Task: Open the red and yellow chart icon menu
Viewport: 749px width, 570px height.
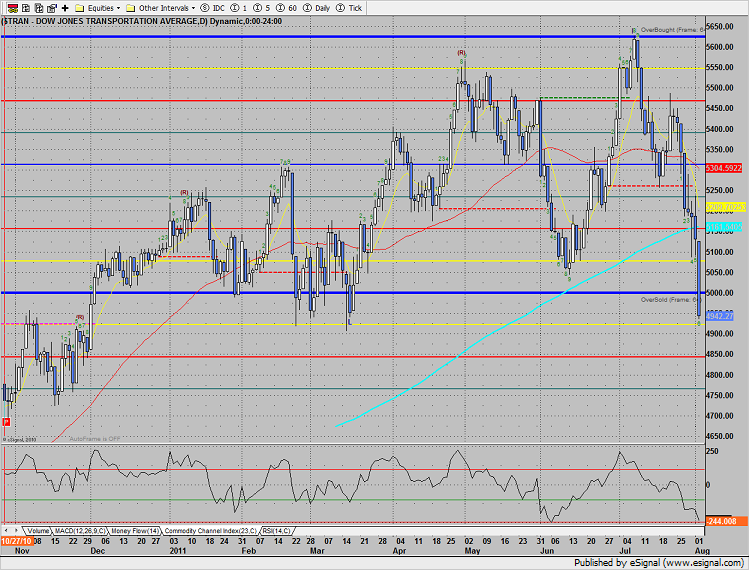Action: 13,8
